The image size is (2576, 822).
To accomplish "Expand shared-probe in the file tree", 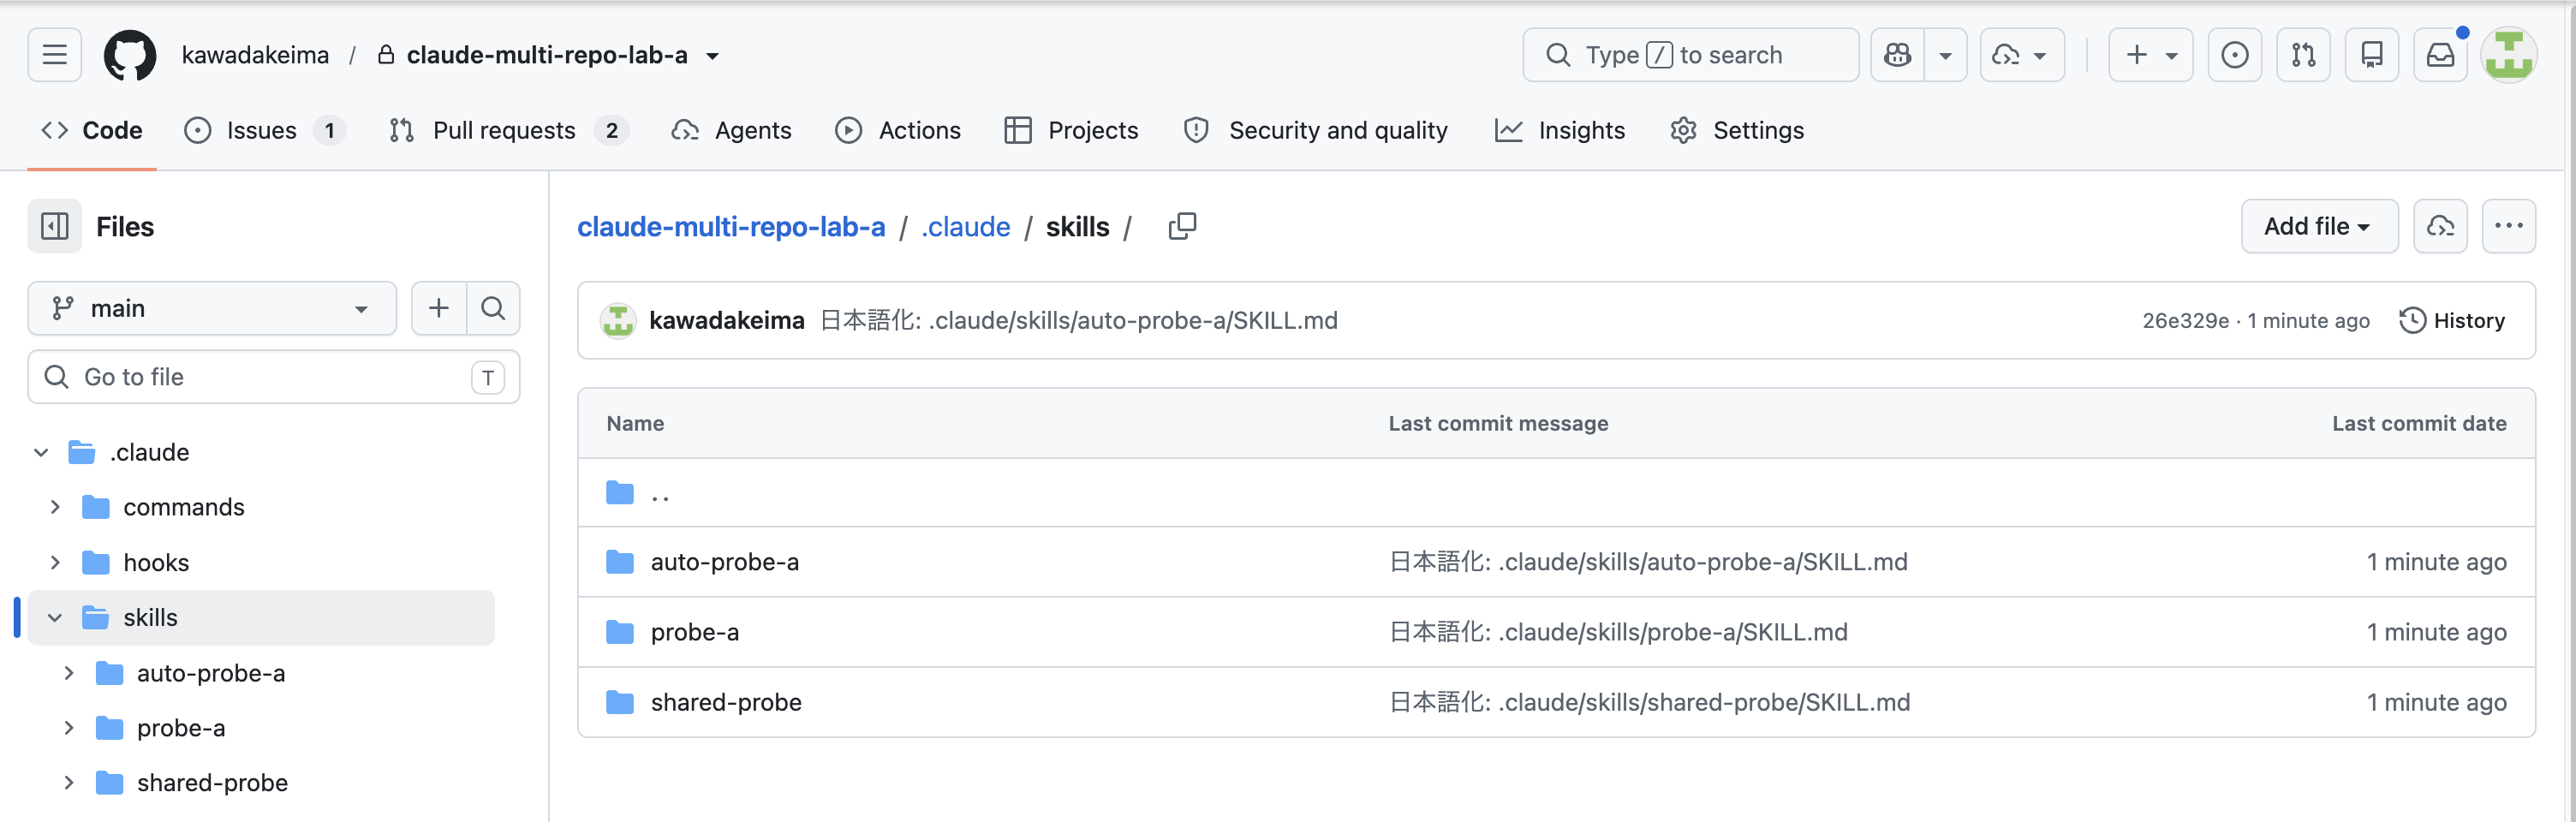I will click(69, 783).
